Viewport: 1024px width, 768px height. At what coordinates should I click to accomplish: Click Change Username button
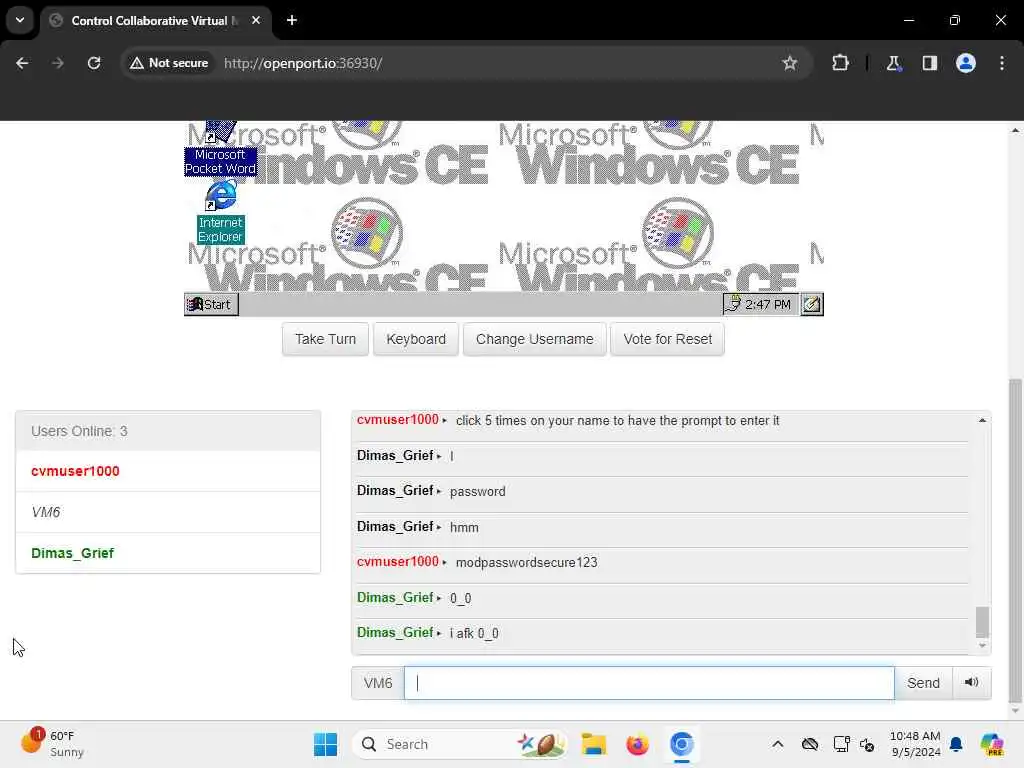(534, 339)
